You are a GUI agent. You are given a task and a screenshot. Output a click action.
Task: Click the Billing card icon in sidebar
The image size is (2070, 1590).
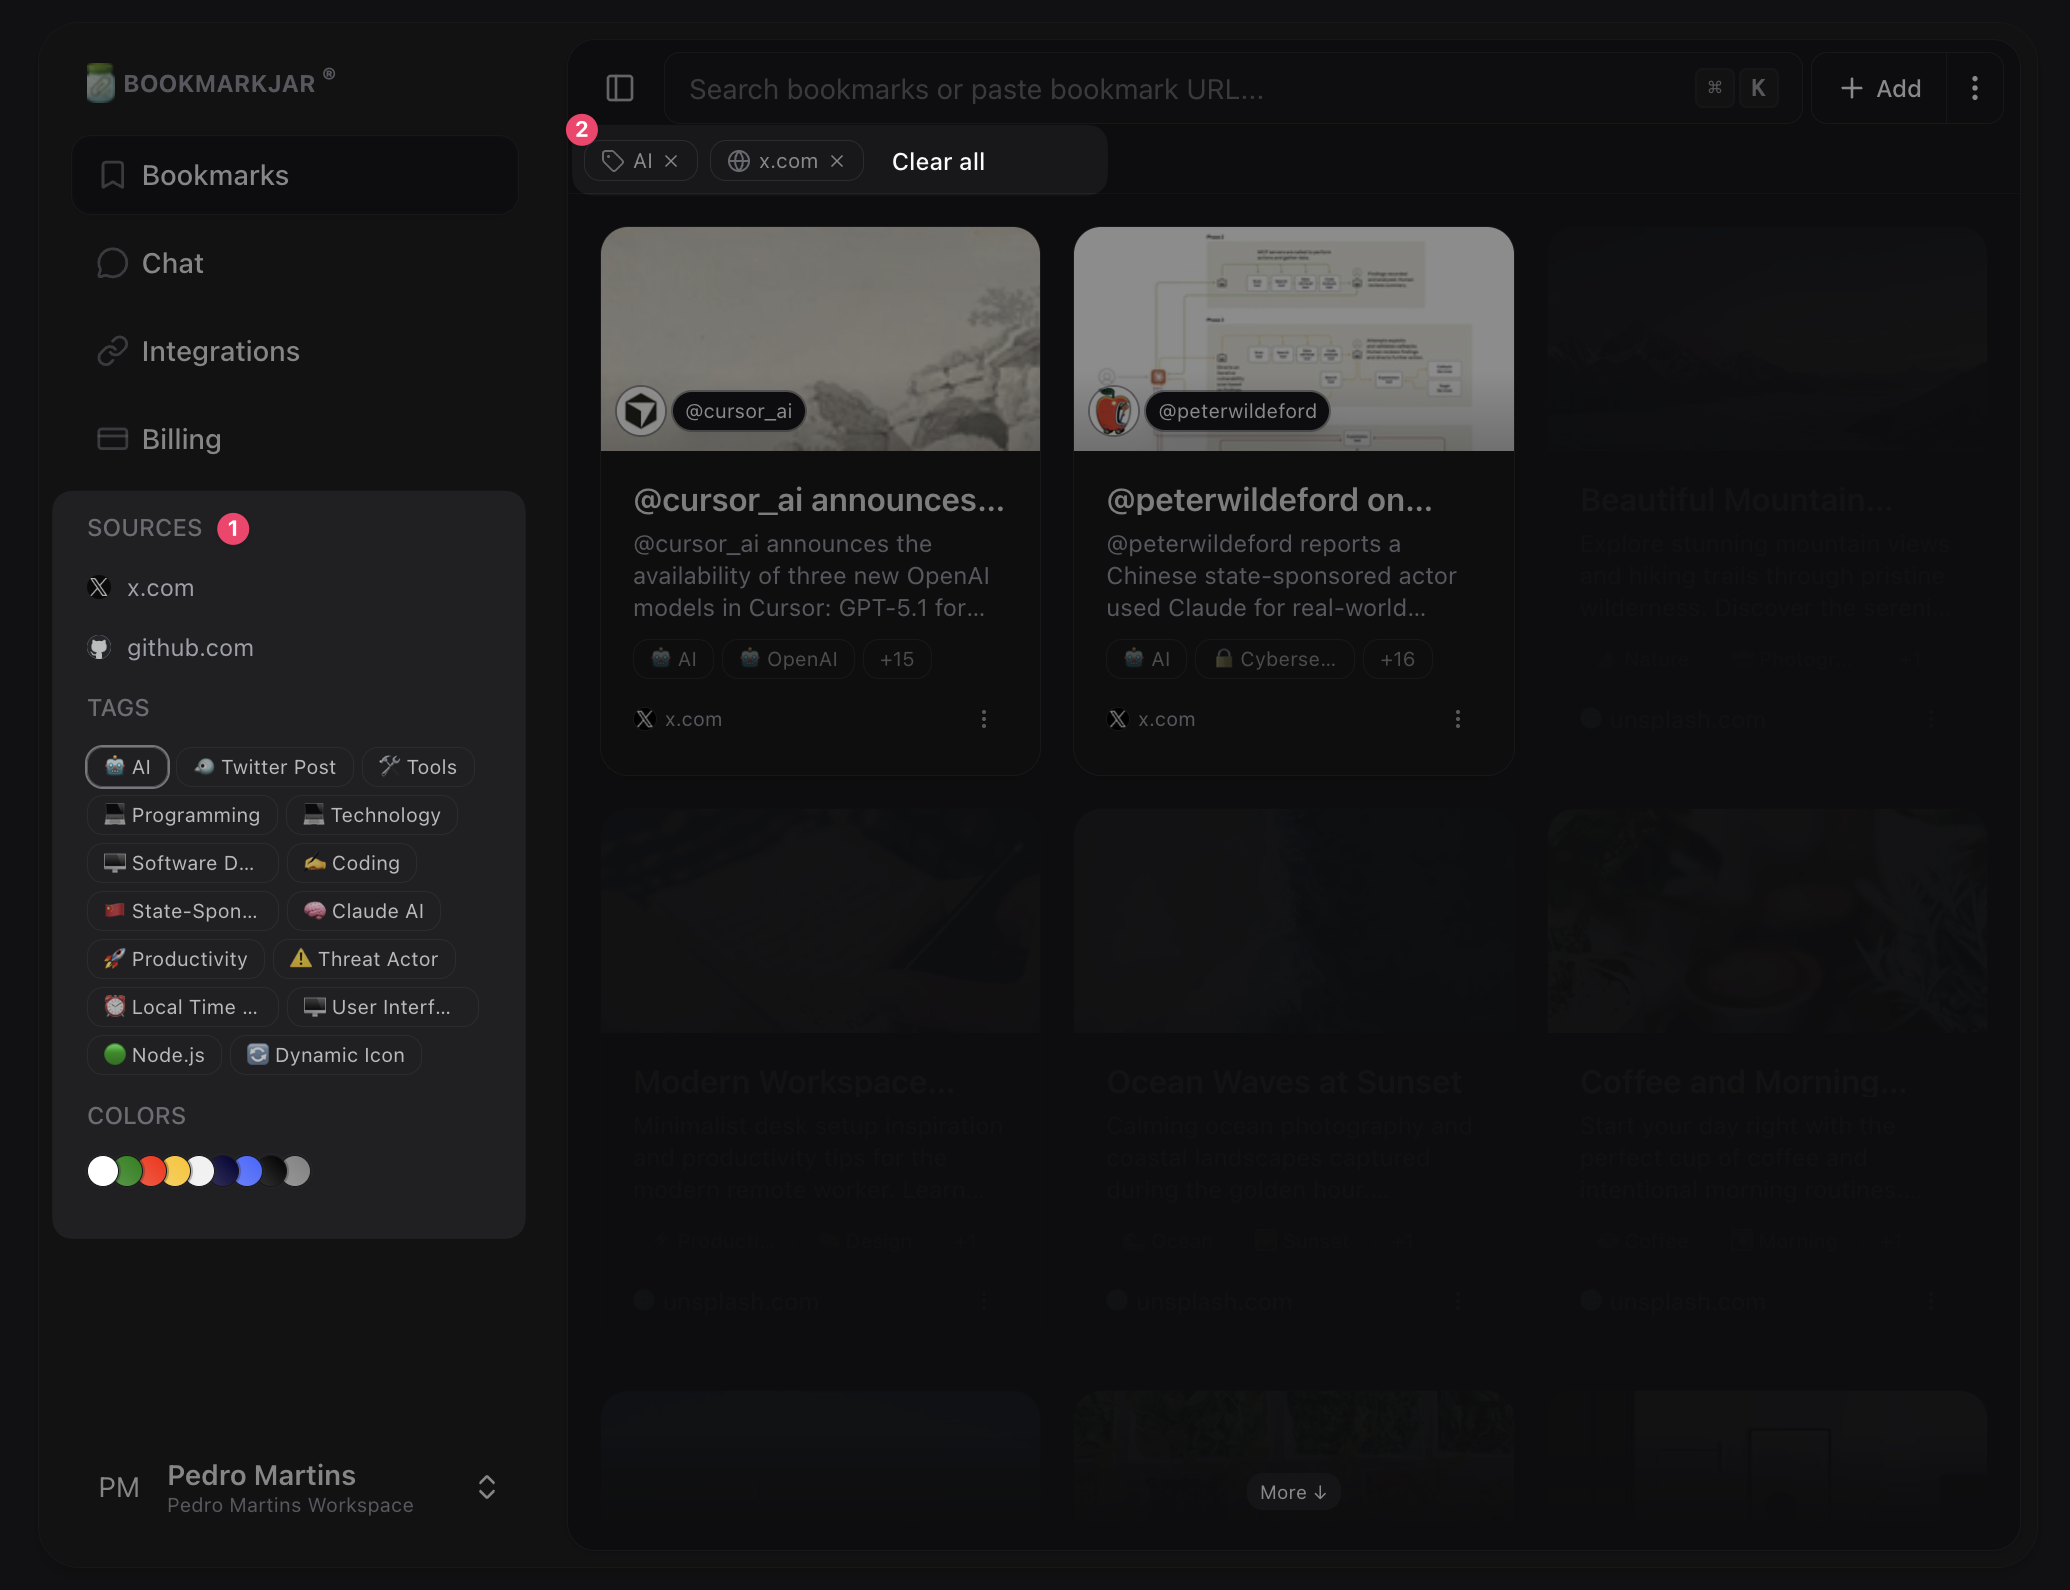[x=112, y=438]
